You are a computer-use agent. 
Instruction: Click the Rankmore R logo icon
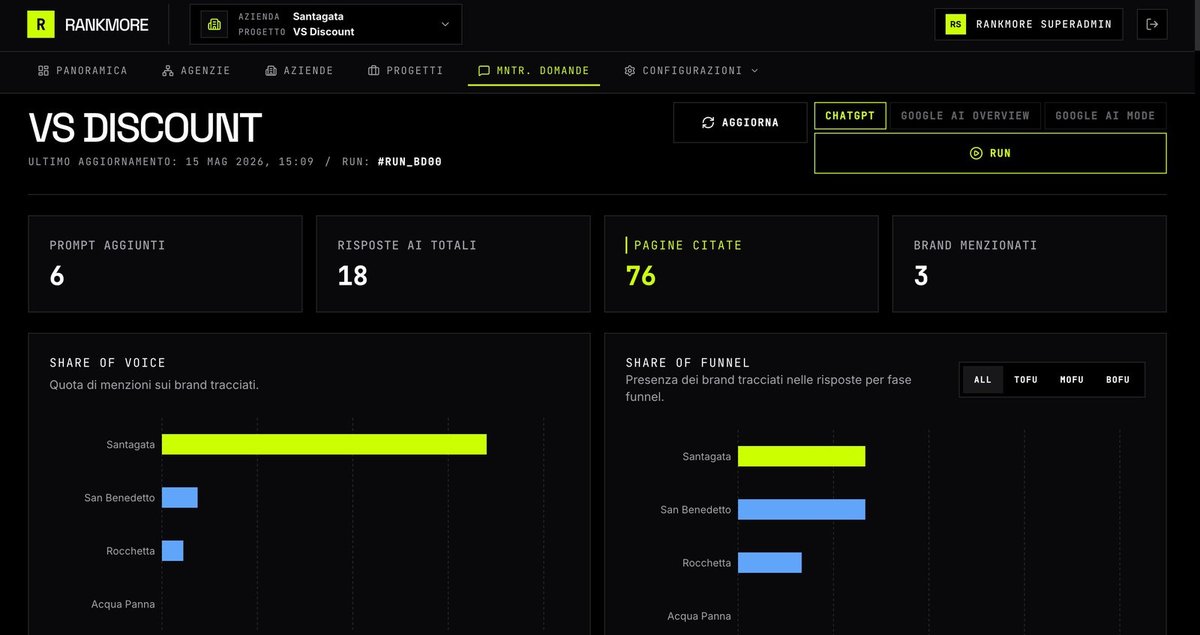(41, 24)
